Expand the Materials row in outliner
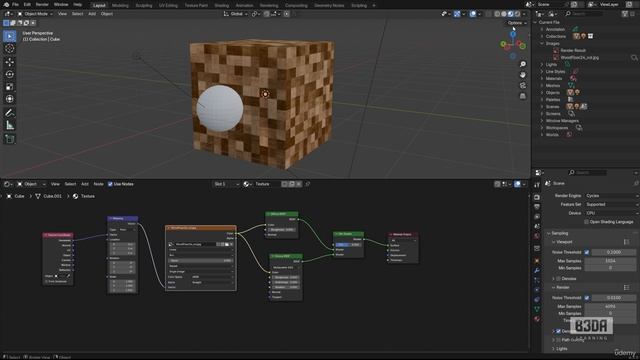640x360 pixels. click(542, 78)
